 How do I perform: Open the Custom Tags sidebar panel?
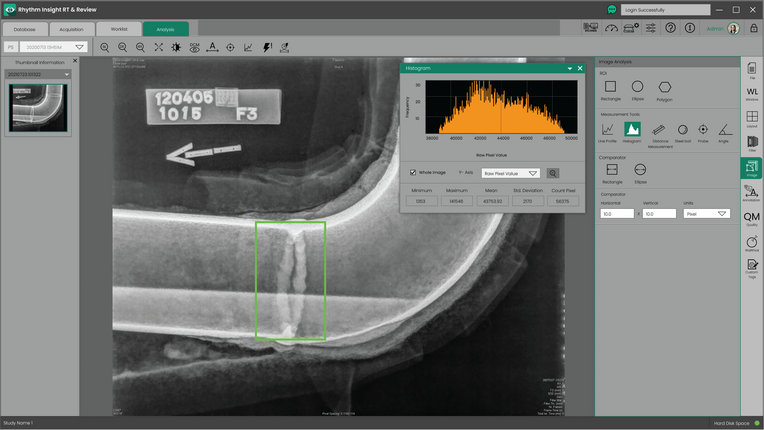point(752,268)
